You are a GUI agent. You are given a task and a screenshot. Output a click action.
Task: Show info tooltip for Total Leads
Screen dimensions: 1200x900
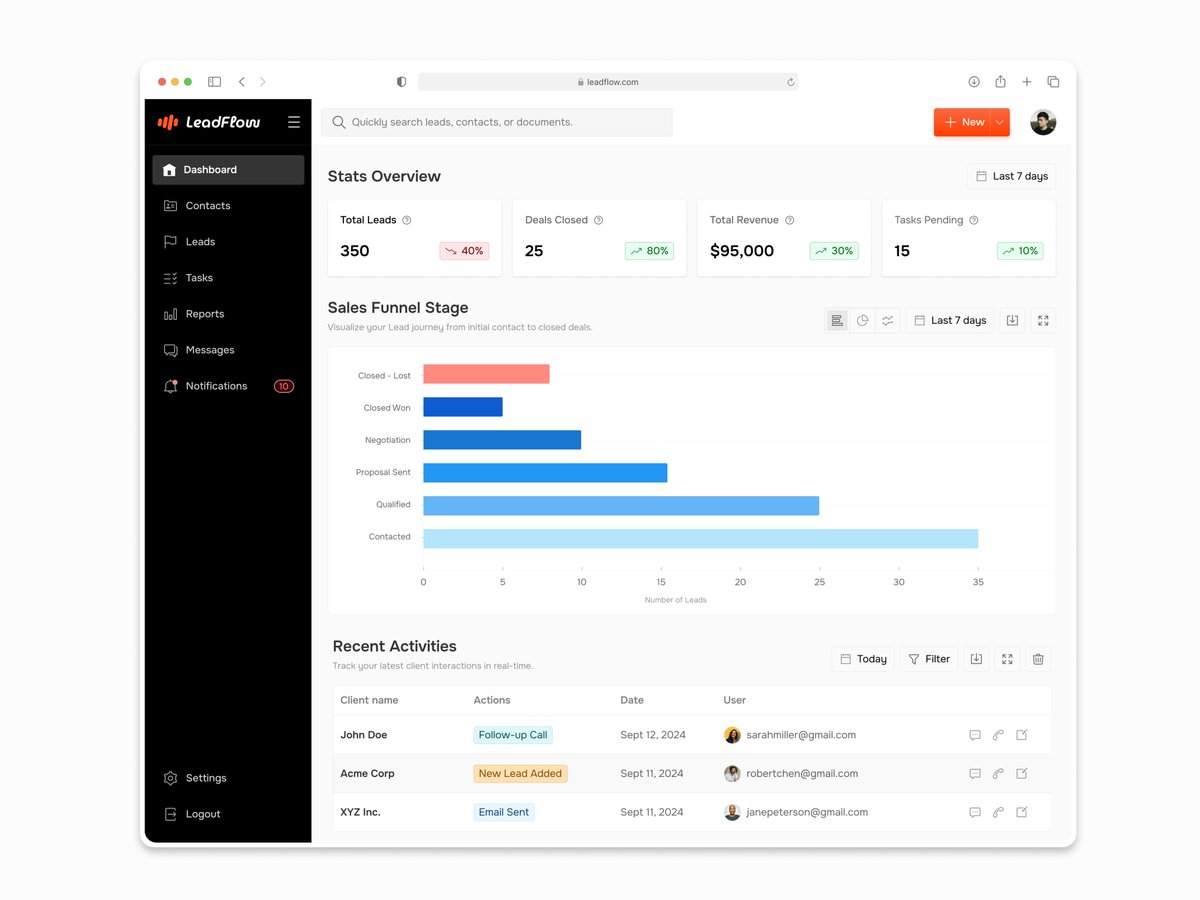pyautogui.click(x=406, y=220)
